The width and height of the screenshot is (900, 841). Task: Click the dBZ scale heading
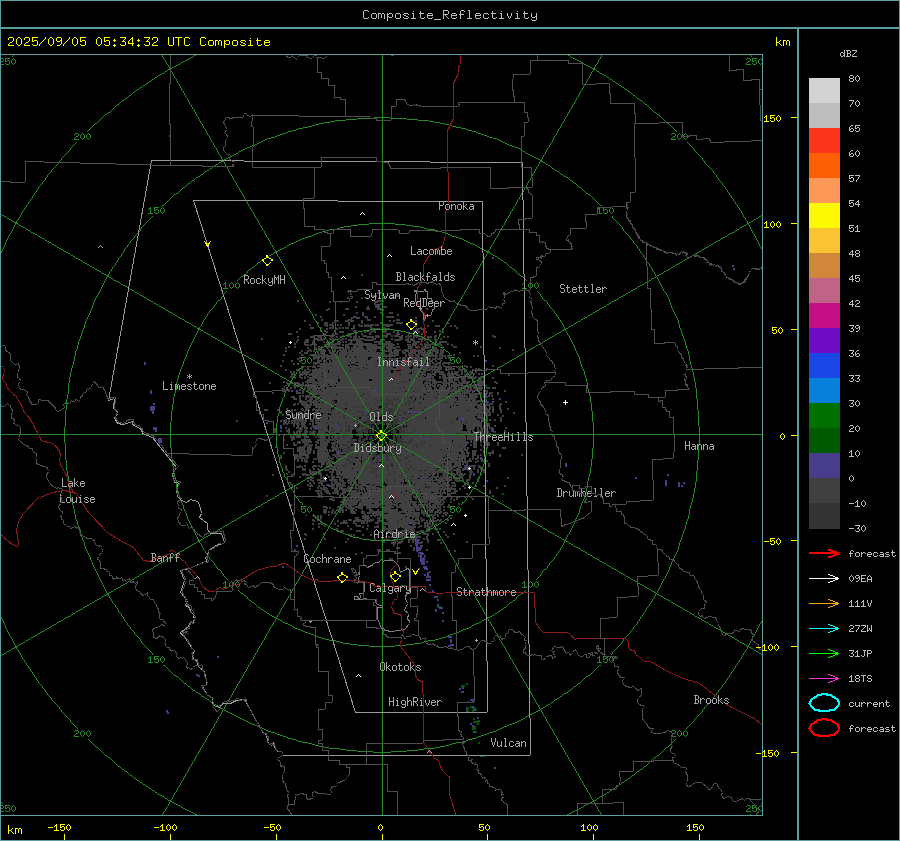click(848, 54)
